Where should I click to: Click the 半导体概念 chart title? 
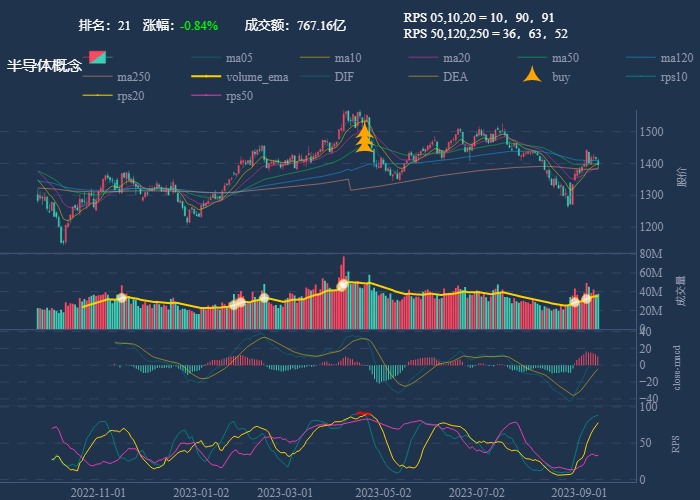pos(45,66)
